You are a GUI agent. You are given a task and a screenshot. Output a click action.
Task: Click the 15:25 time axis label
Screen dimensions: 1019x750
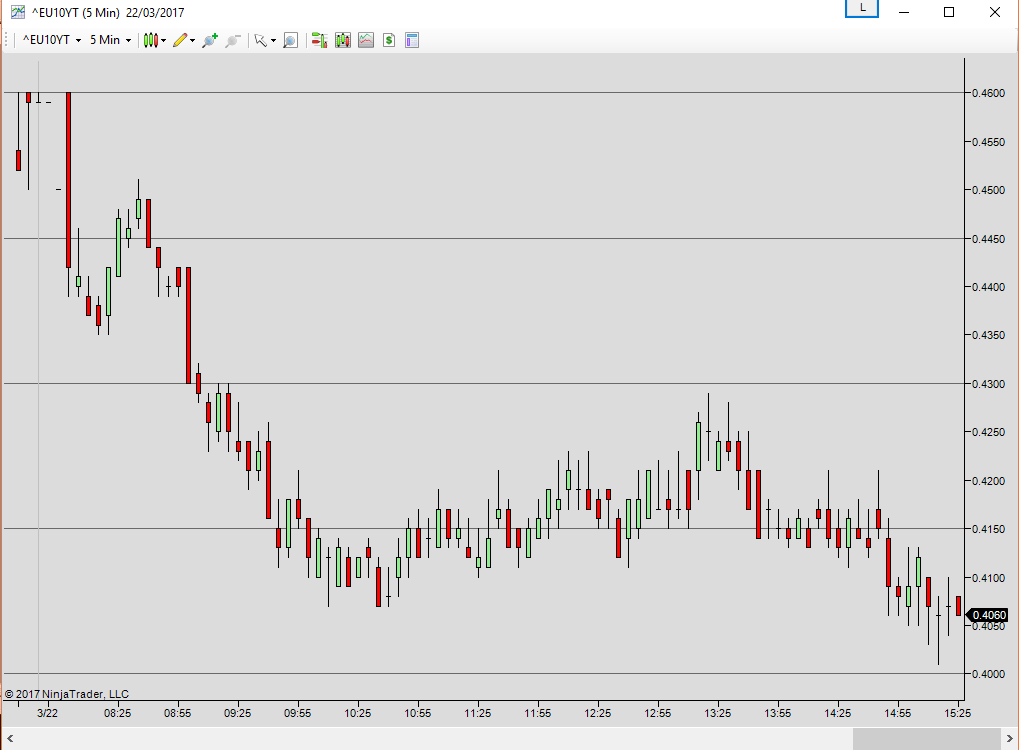(x=957, y=713)
